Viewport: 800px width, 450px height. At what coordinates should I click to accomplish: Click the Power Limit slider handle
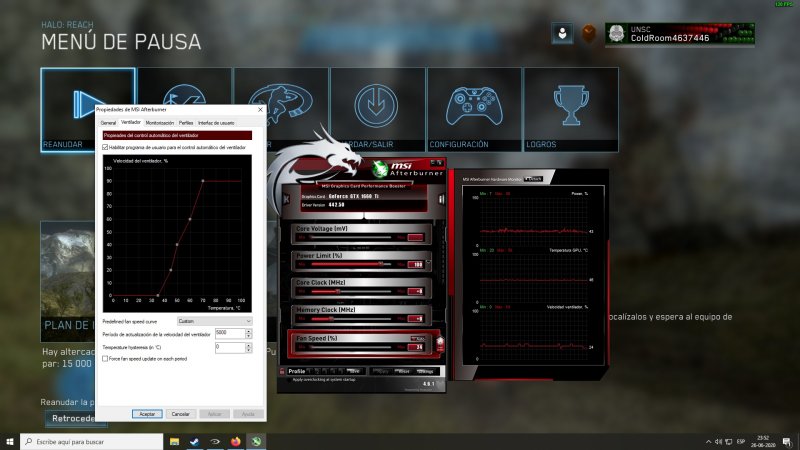(381, 264)
